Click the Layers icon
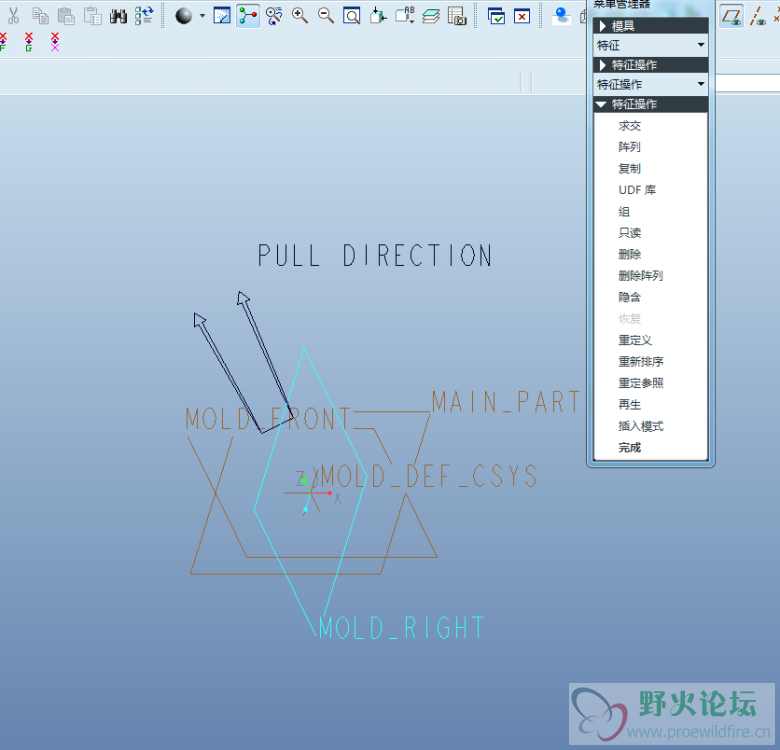This screenshot has width=780, height=750. (431, 16)
